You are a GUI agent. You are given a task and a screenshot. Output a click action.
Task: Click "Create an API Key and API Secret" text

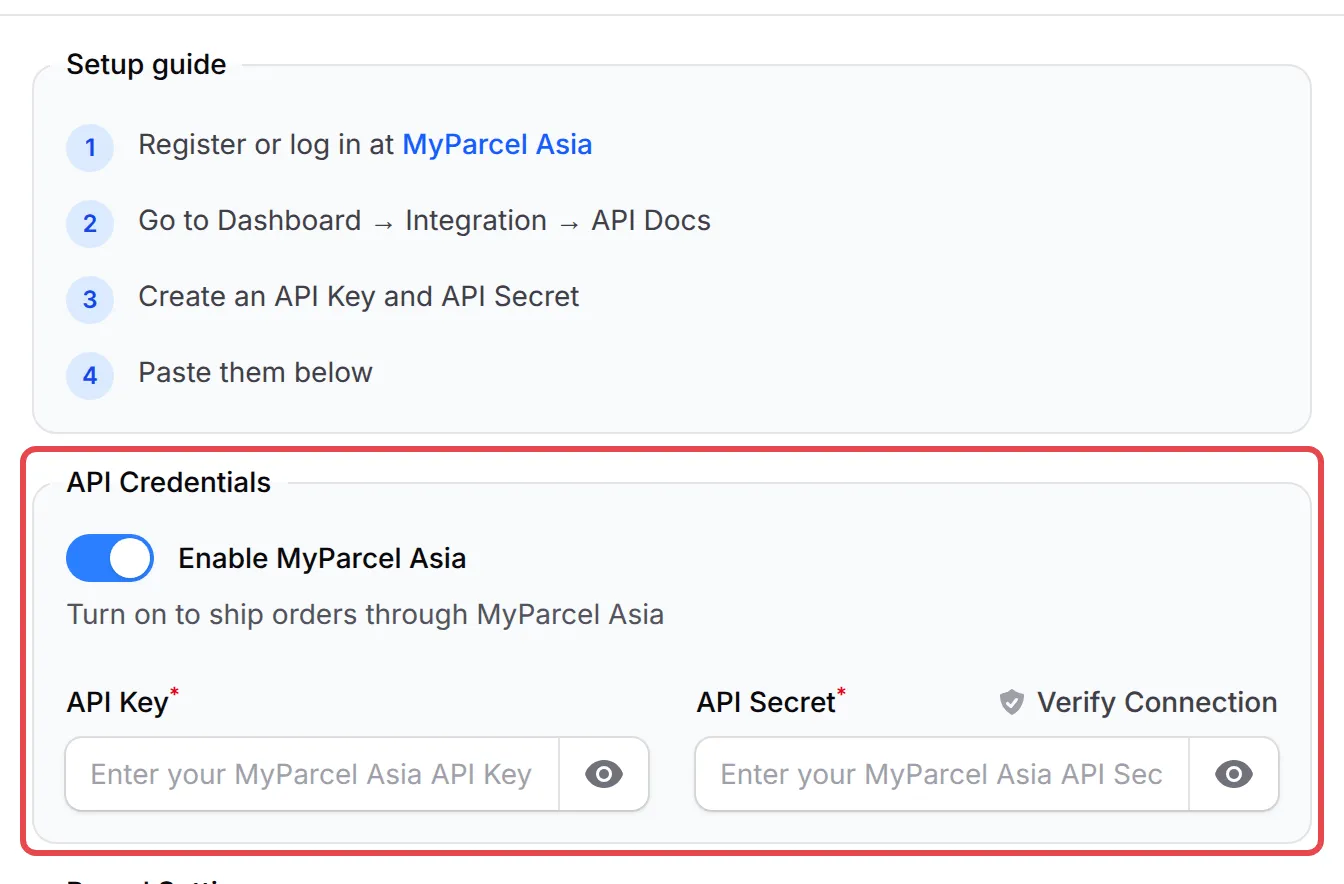pos(359,297)
